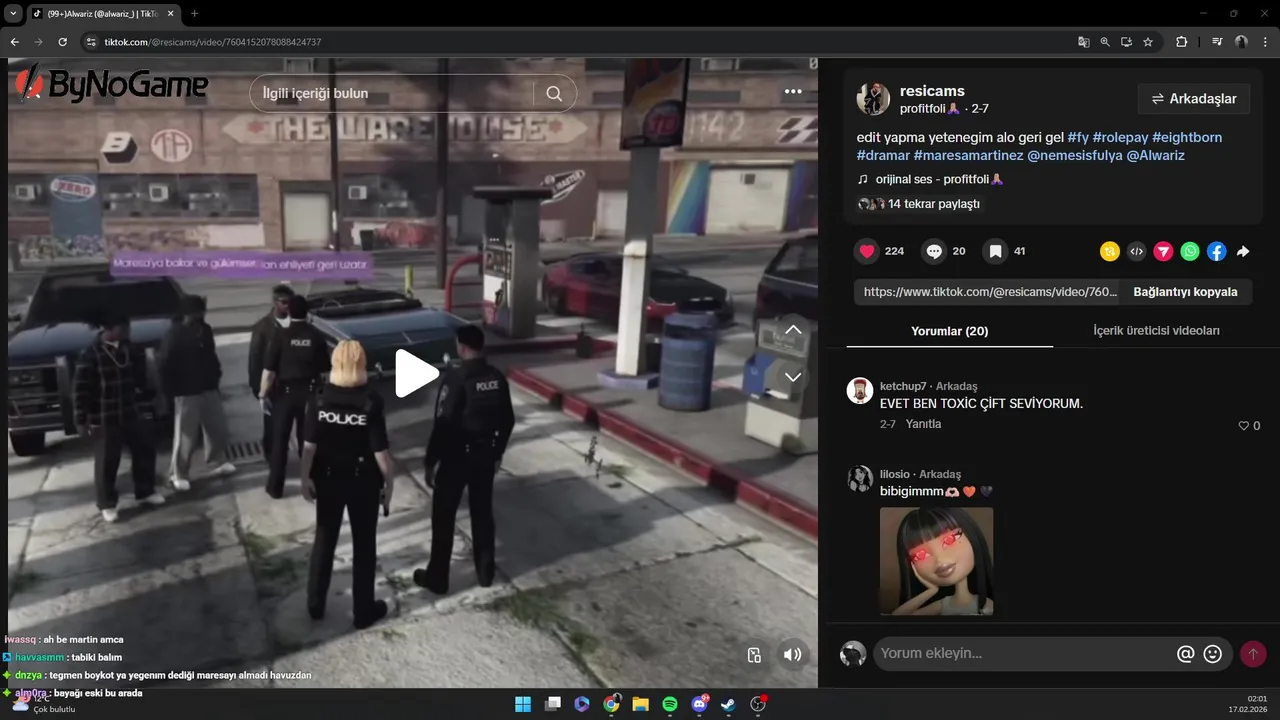Open the resicams profile name
1280x720 pixels.
932,91
